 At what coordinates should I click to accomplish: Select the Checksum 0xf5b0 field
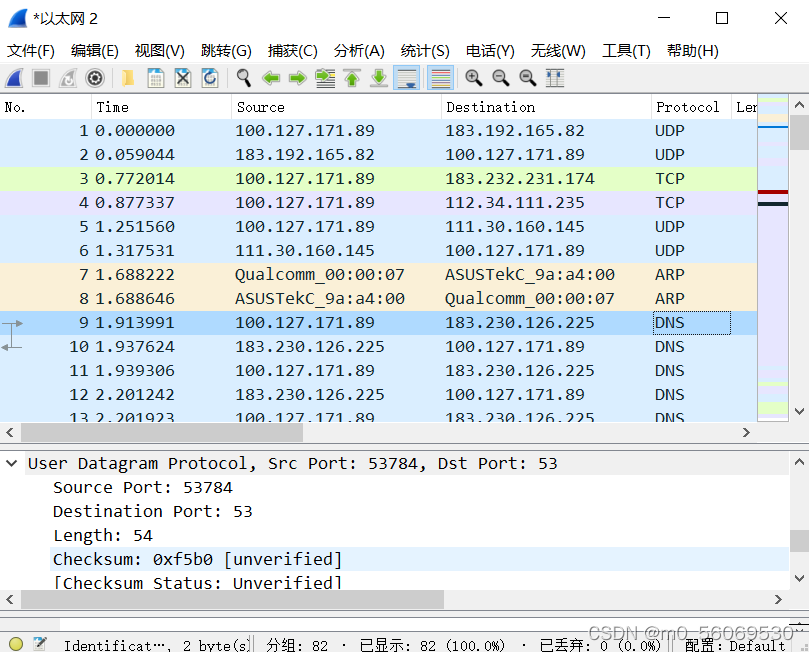click(197, 559)
